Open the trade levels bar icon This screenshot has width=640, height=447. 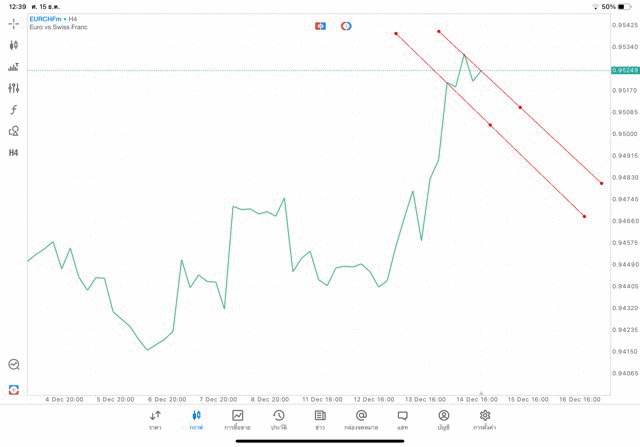[14, 67]
